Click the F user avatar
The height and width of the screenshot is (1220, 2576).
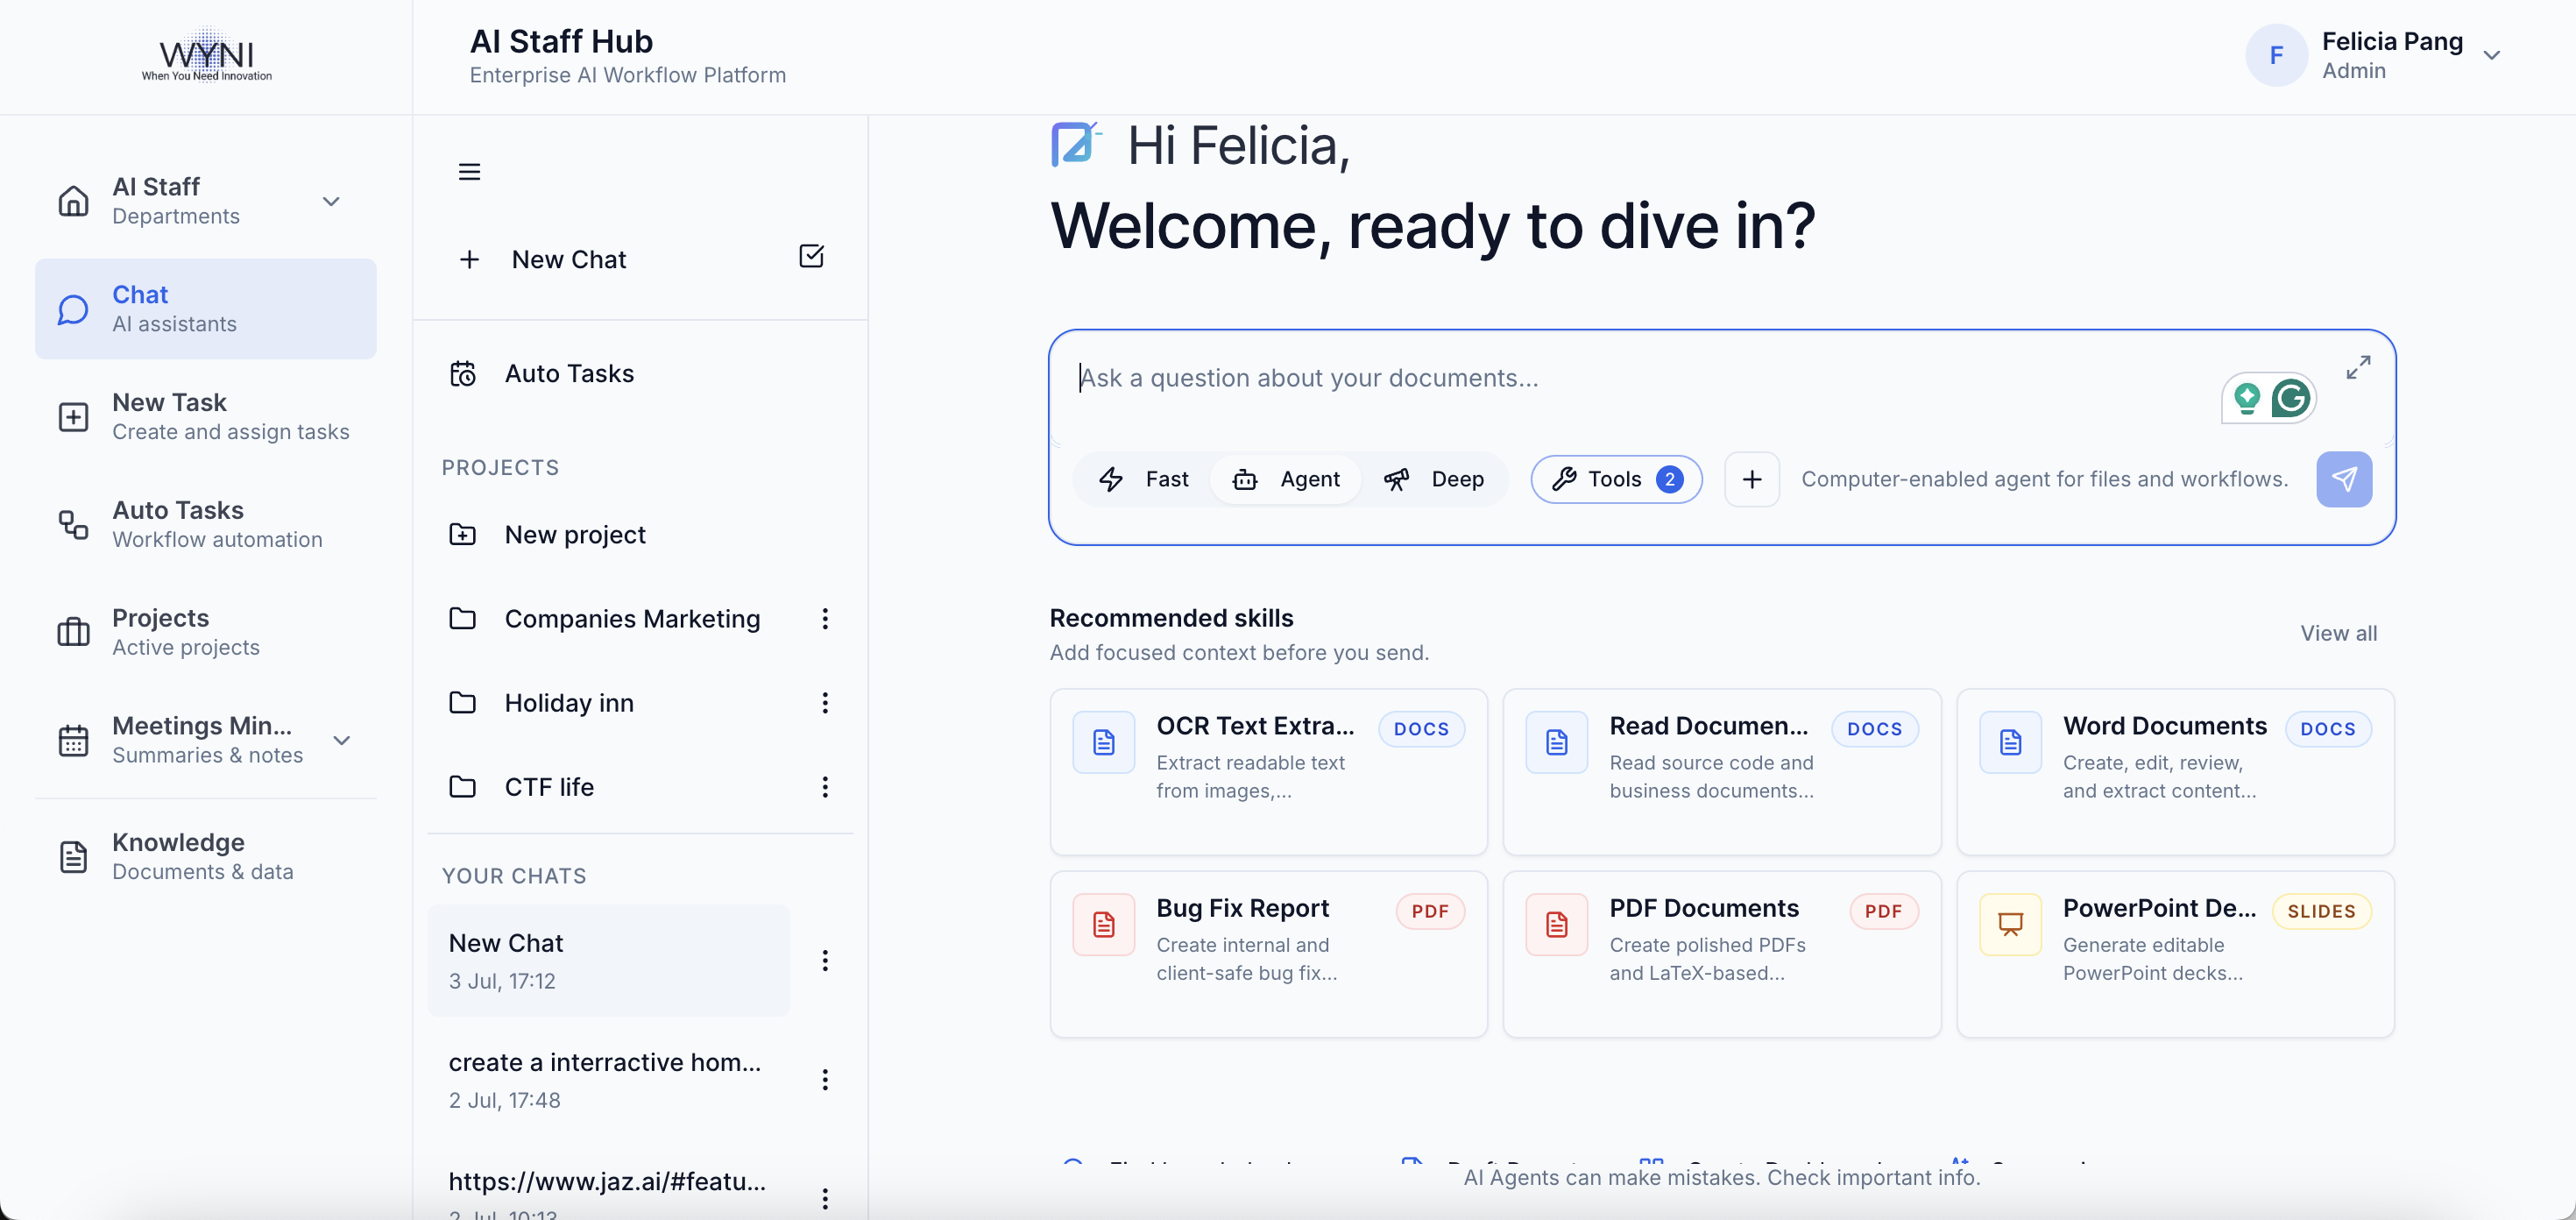(2276, 55)
